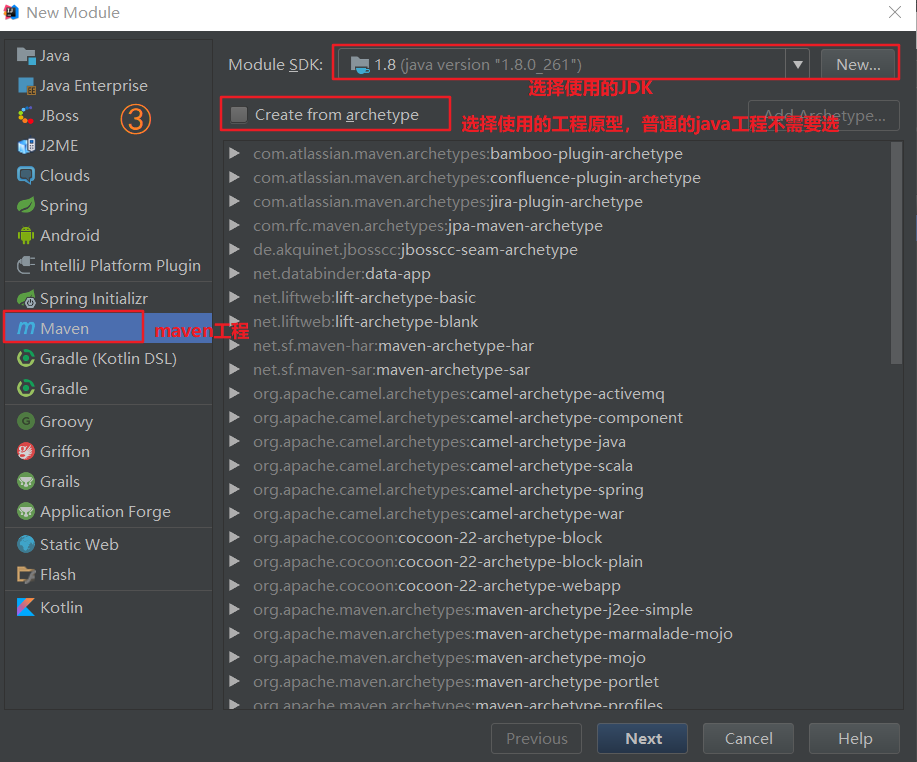The width and height of the screenshot is (917, 762).
Task: Select cocoon-22-archetype-block-plain row
Action: point(556,561)
